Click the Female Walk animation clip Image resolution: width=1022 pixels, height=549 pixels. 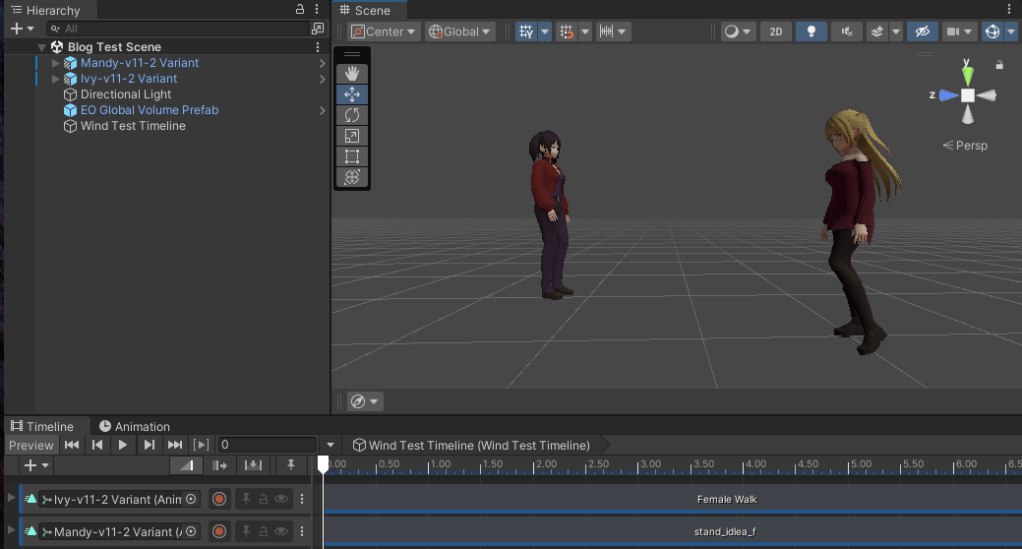[726, 499]
